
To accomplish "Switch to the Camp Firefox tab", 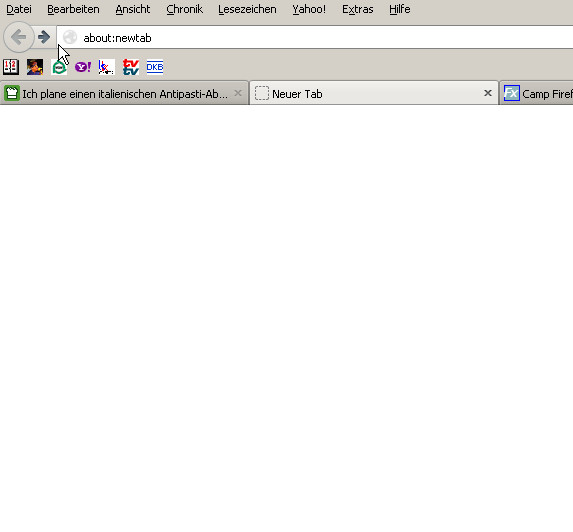I will [x=536, y=94].
